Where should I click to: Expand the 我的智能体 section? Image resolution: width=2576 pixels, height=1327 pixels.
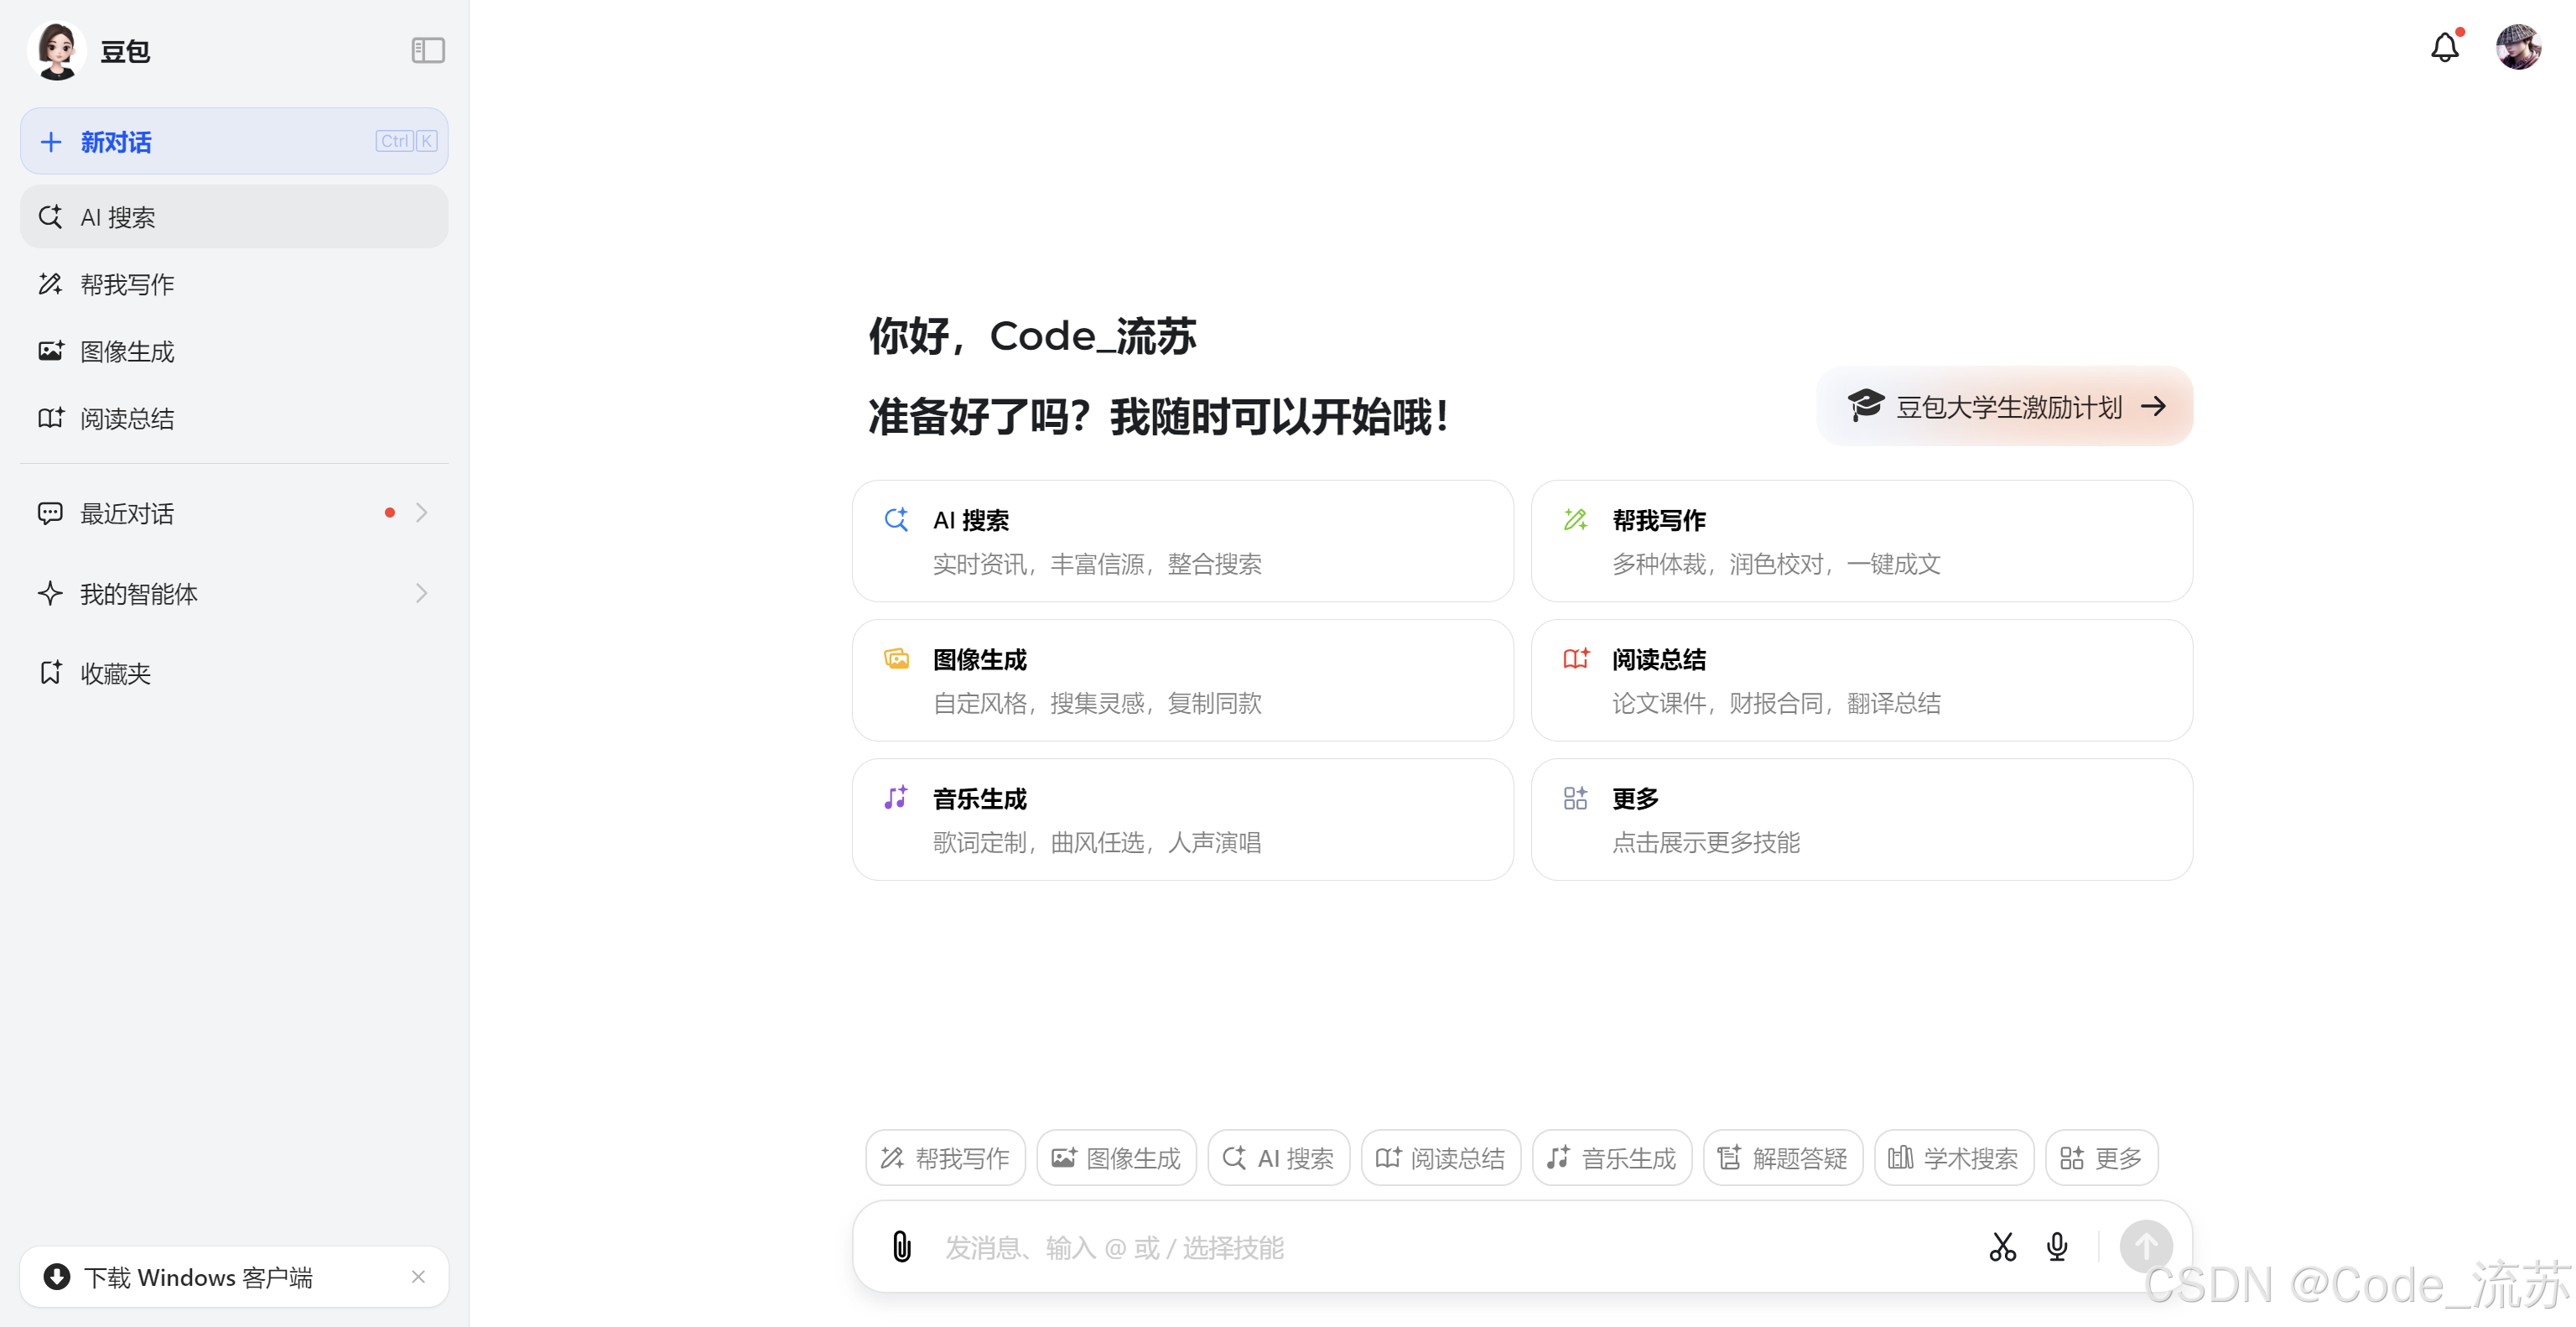click(421, 593)
